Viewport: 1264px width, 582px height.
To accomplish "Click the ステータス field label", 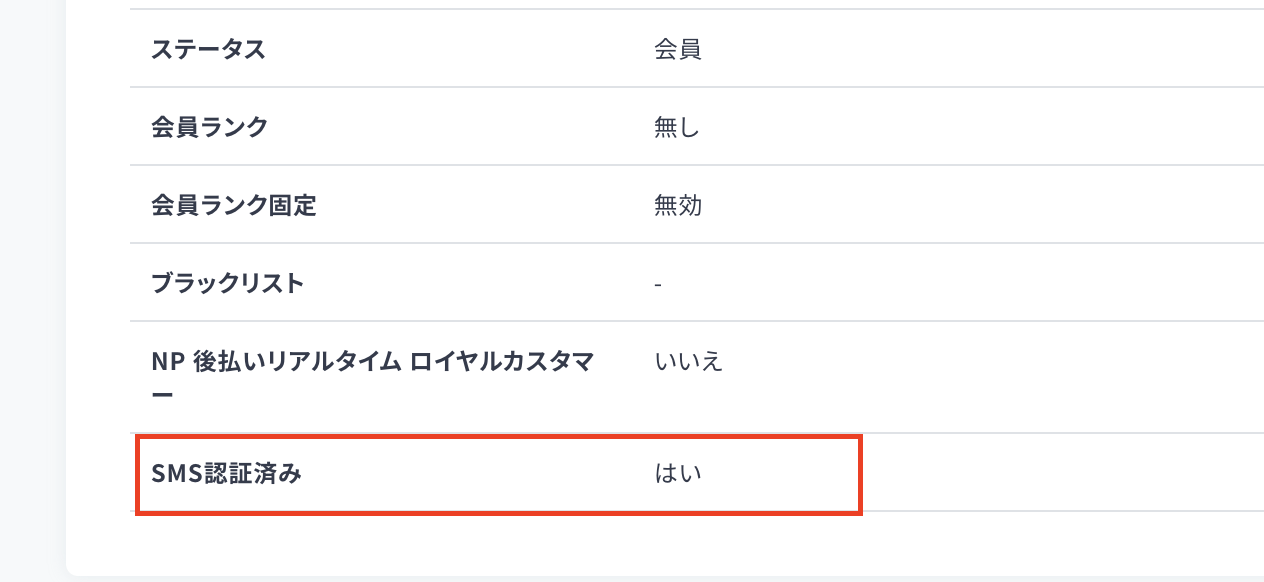I will [208, 49].
